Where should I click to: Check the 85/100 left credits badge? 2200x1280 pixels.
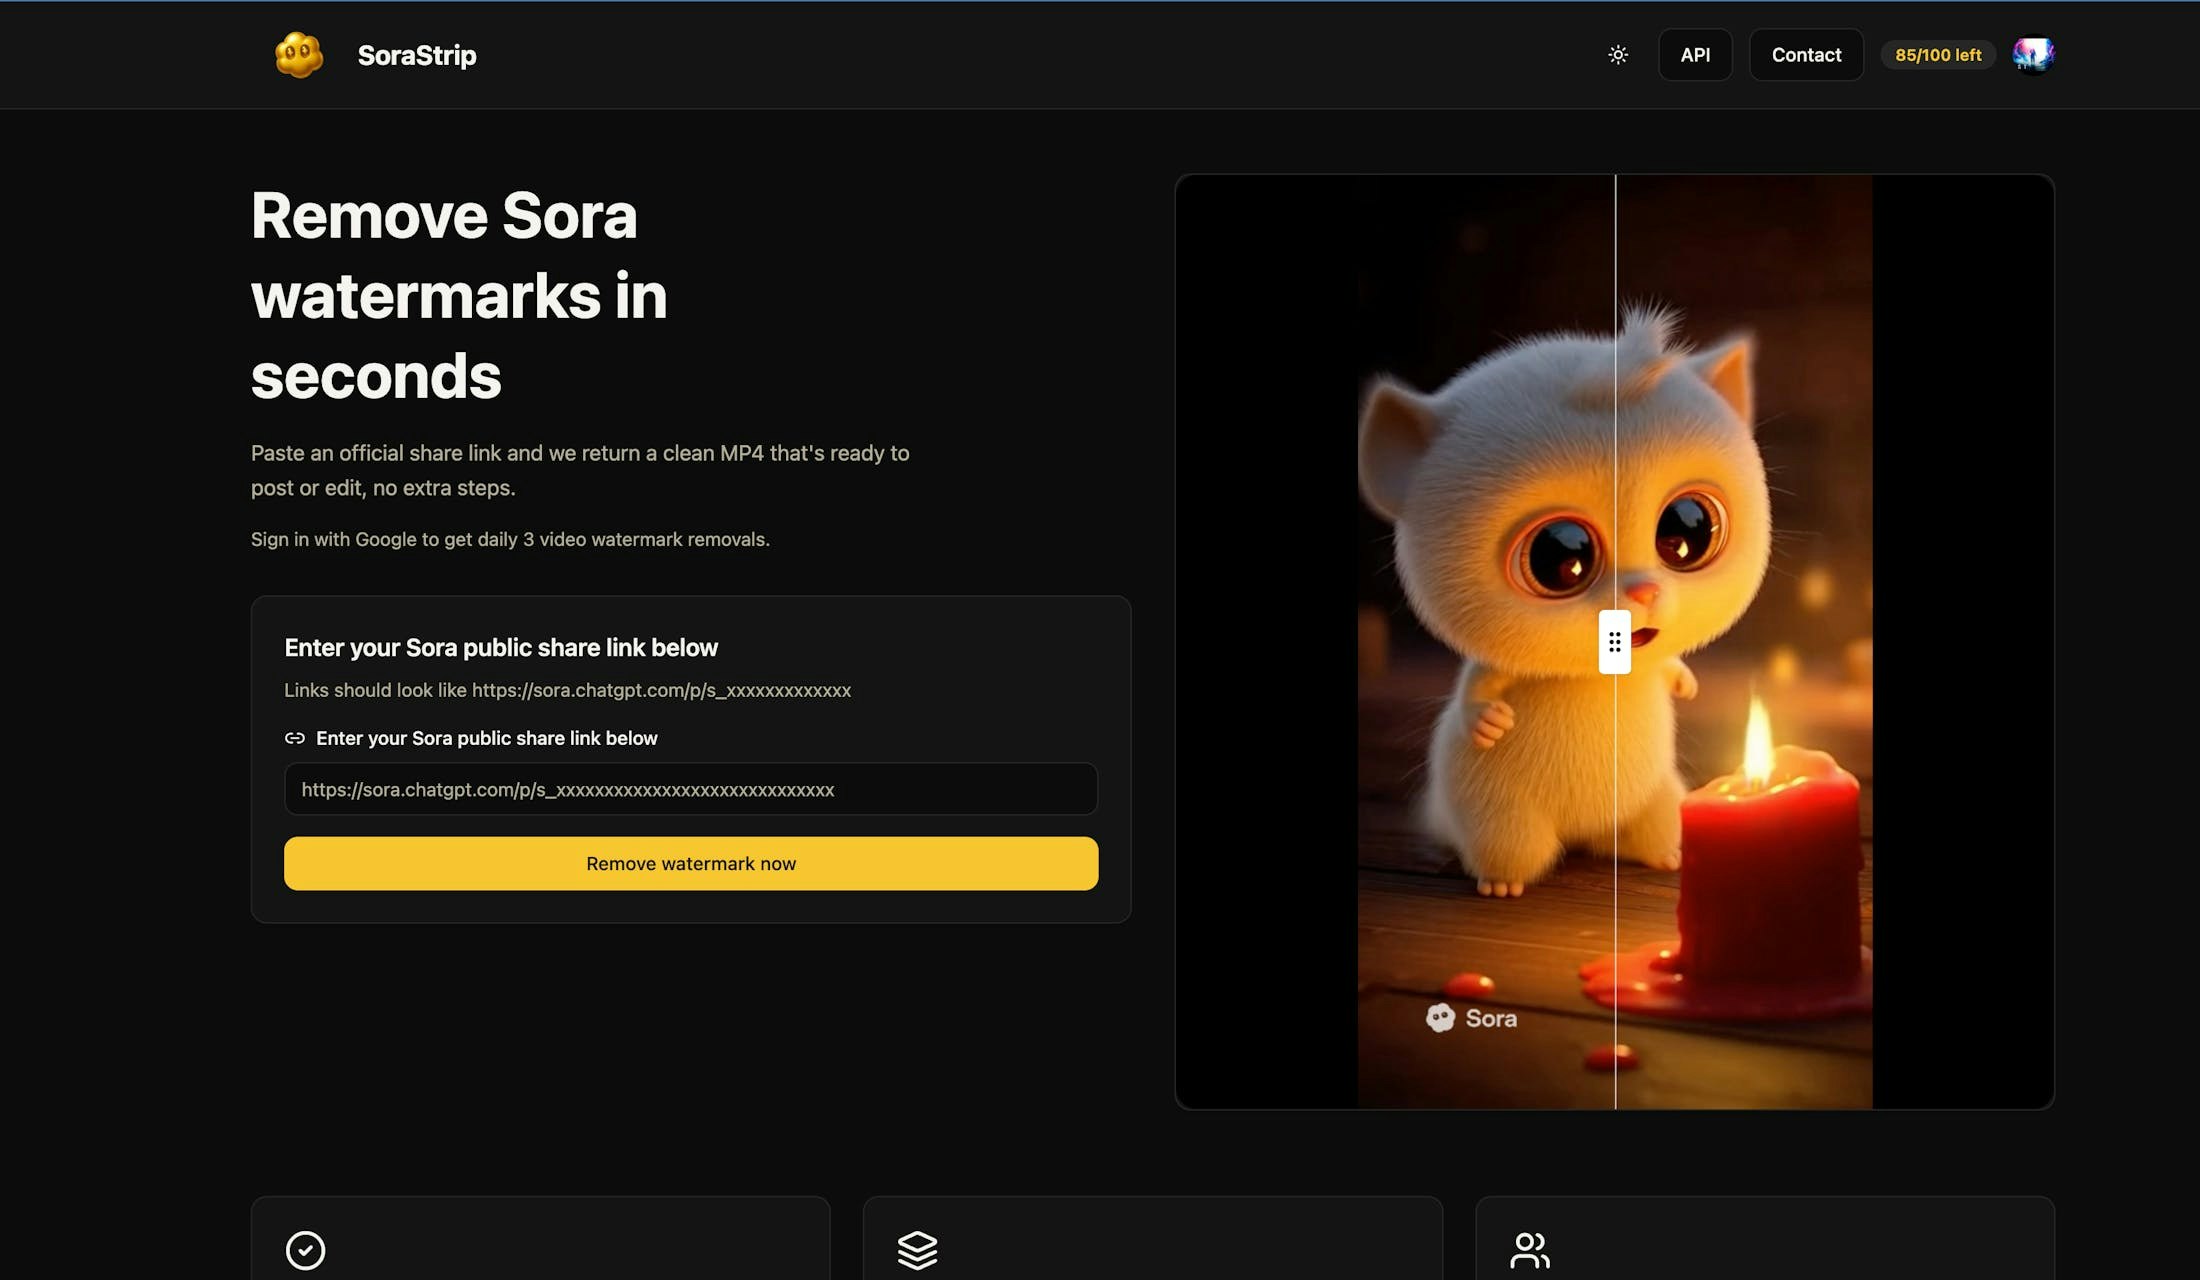pyautogui.click(x=1938, y=55)
